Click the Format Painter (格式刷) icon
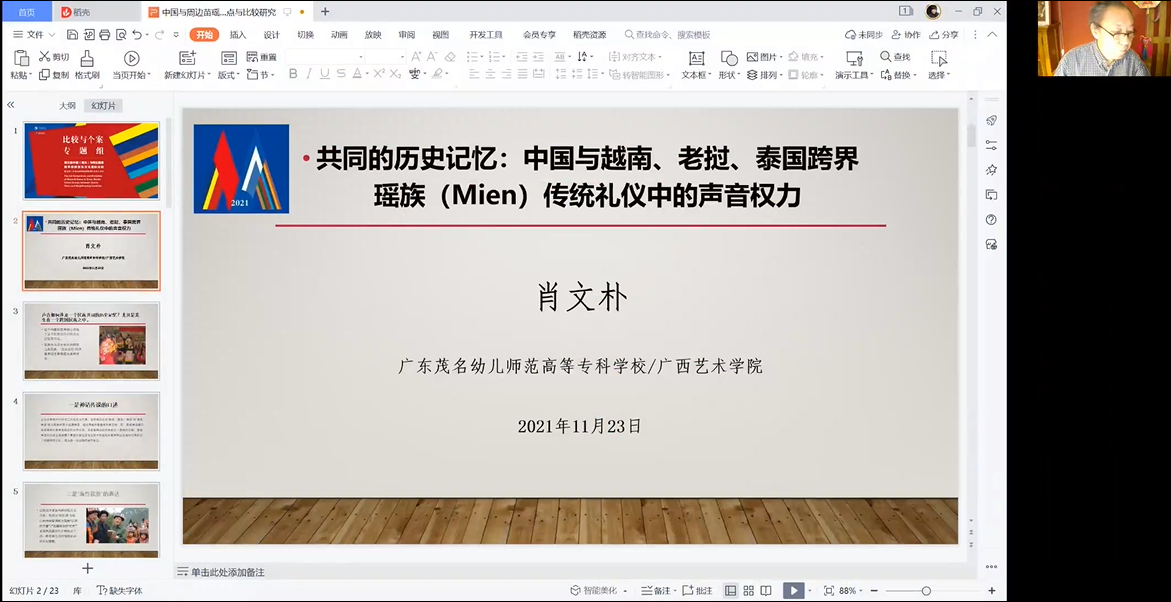The image size is (1171, 602). click(87, 59)
